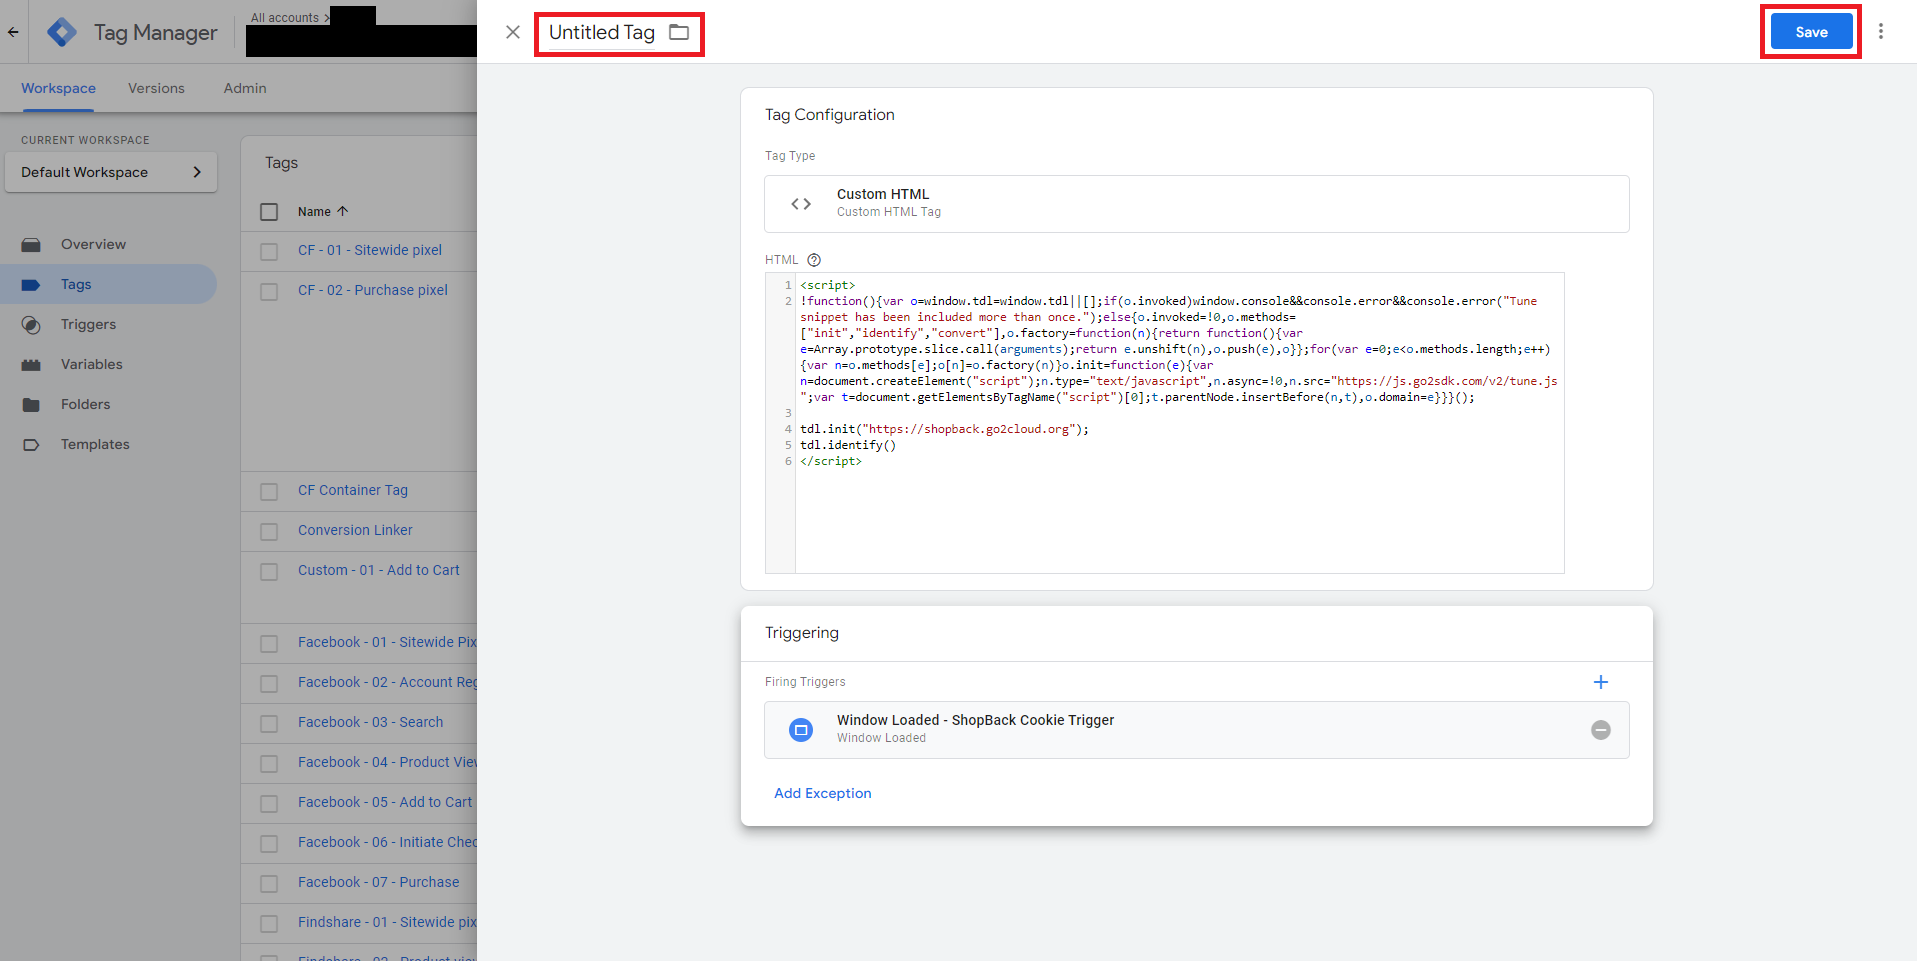
Task: Check the Facebook - 06 - Initiate Checkout row
Action: 269,843
